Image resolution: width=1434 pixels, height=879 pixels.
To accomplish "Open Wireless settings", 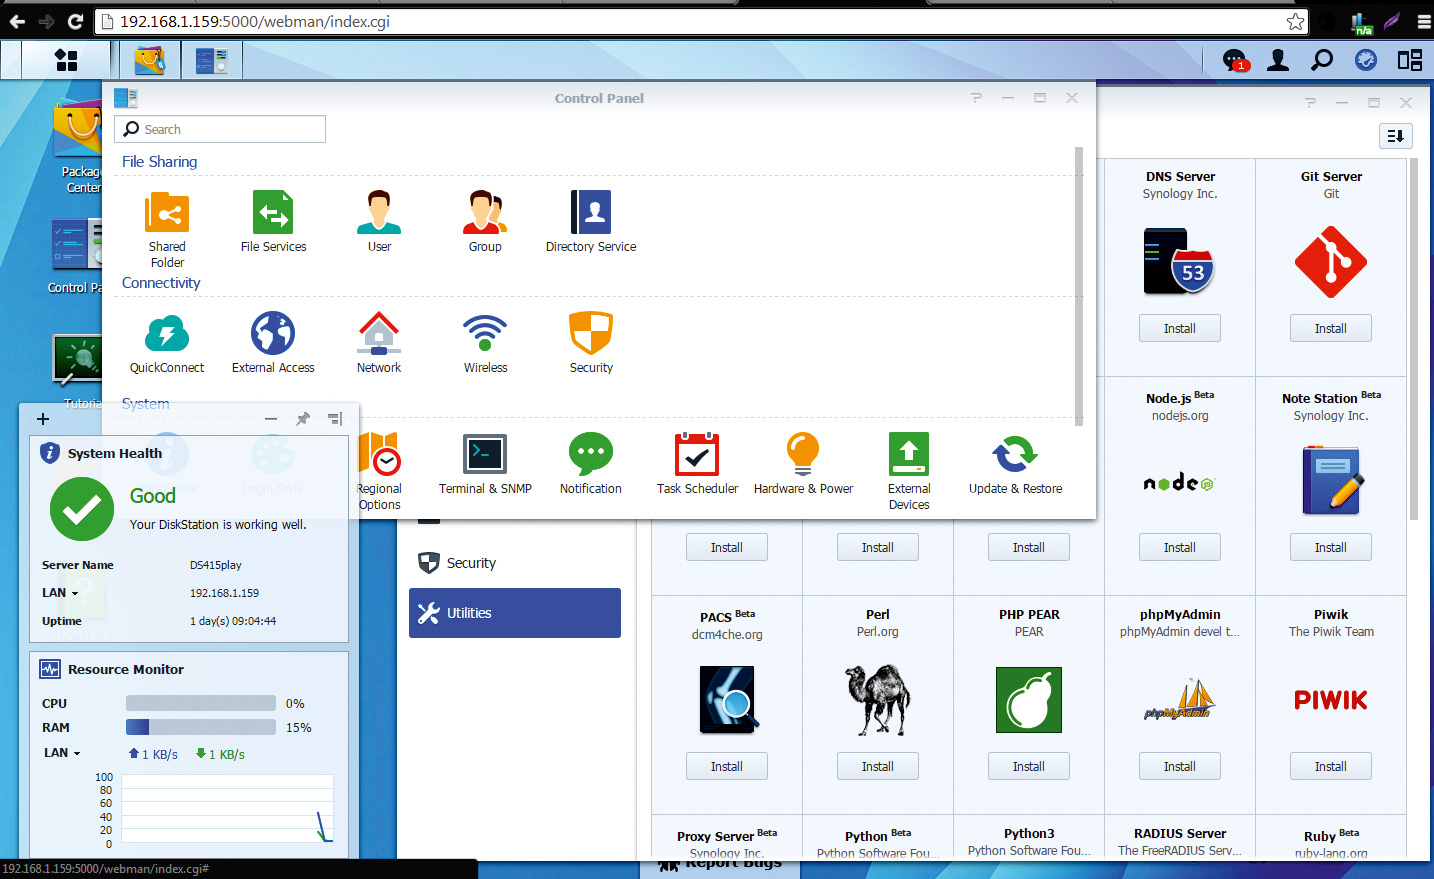I will [485, 333].
